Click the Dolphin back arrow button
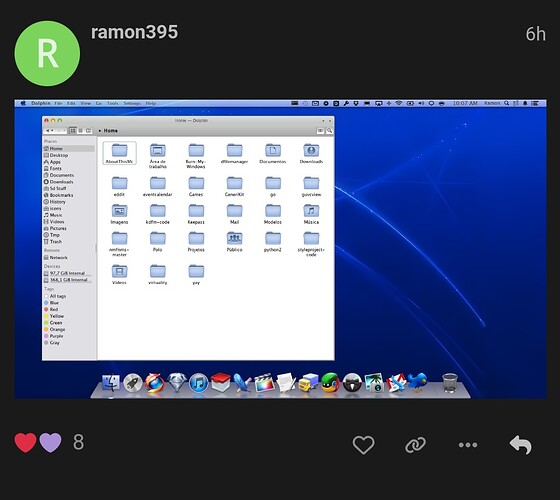Image resolution: width=560 pixels, height=500 pixels. coord(48,131)
